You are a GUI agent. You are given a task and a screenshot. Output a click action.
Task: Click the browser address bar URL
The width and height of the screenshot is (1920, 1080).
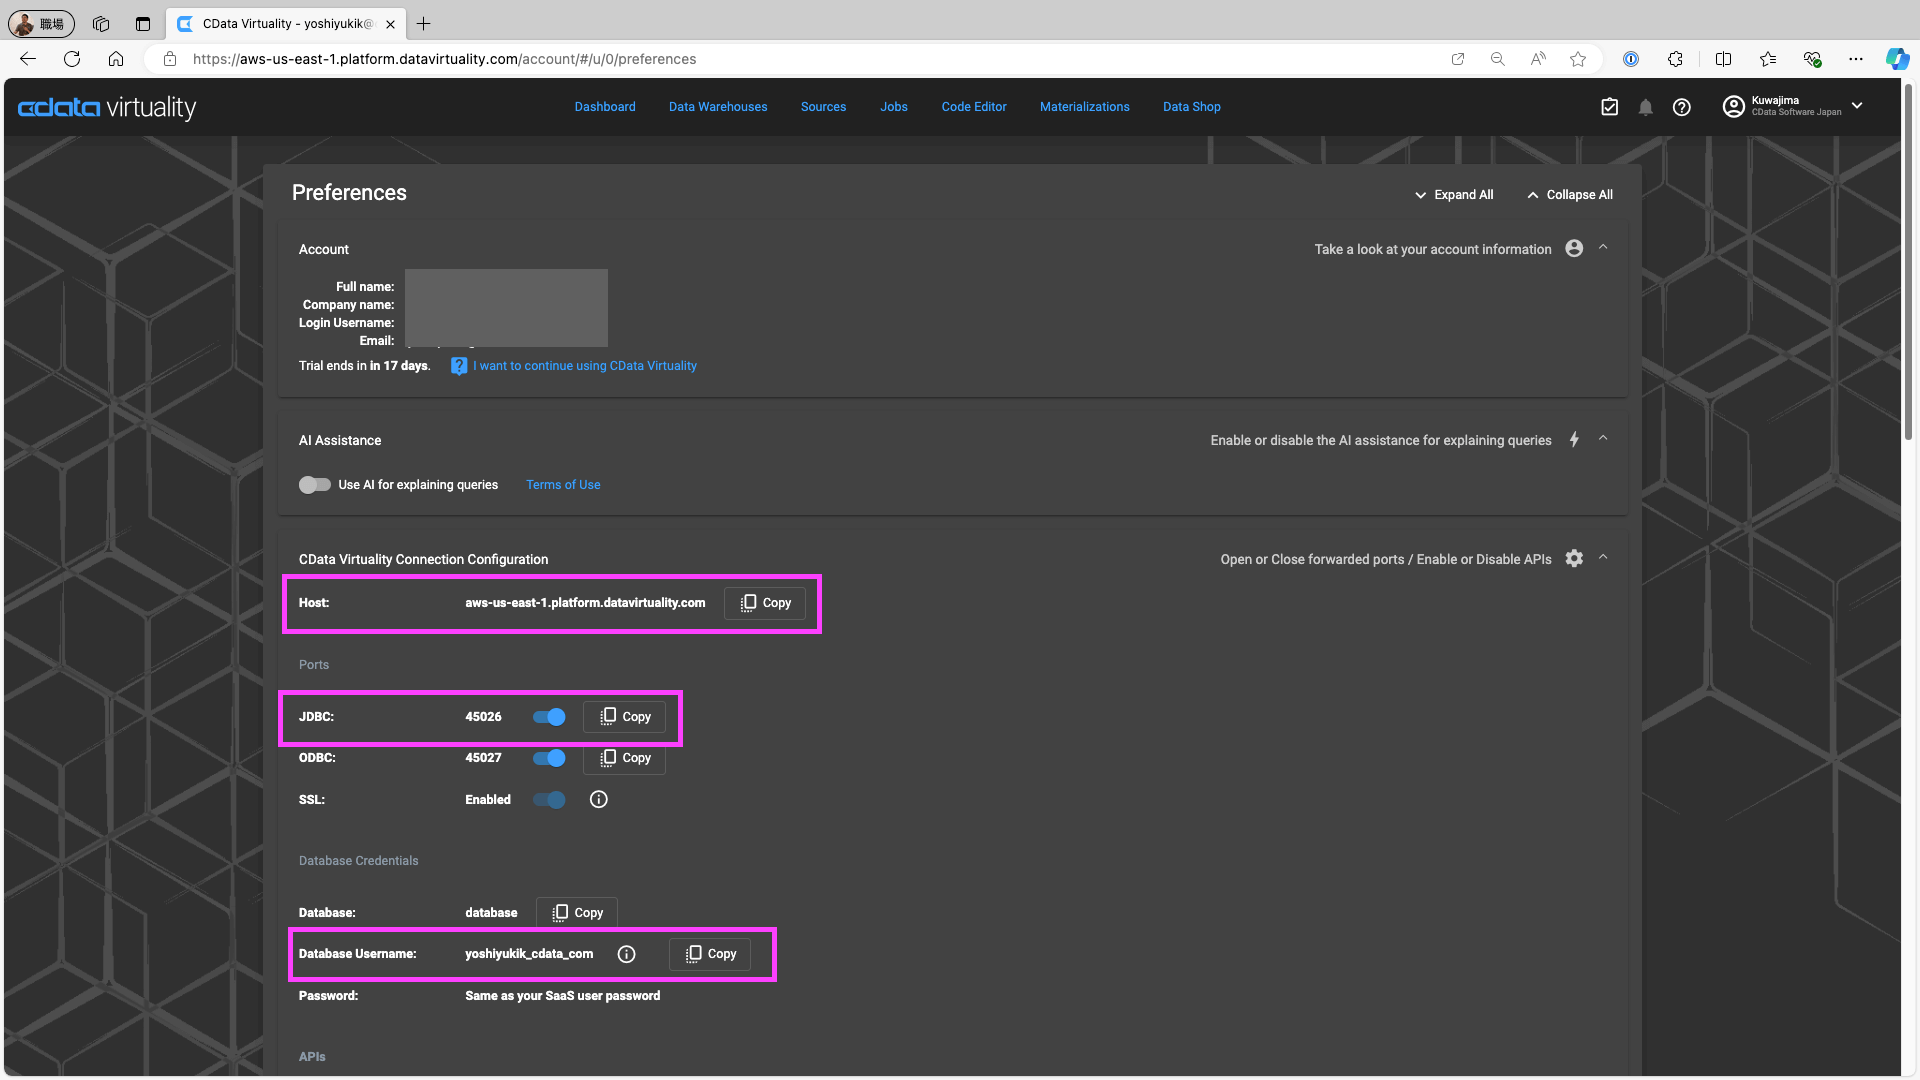click(444, 59)
